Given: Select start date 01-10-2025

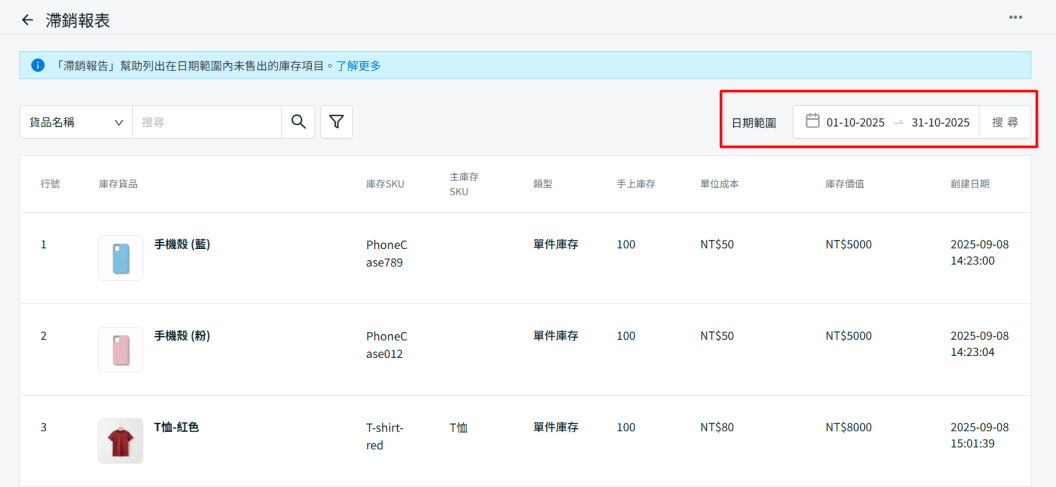Looking at the screenshot, I should point(855,123).
